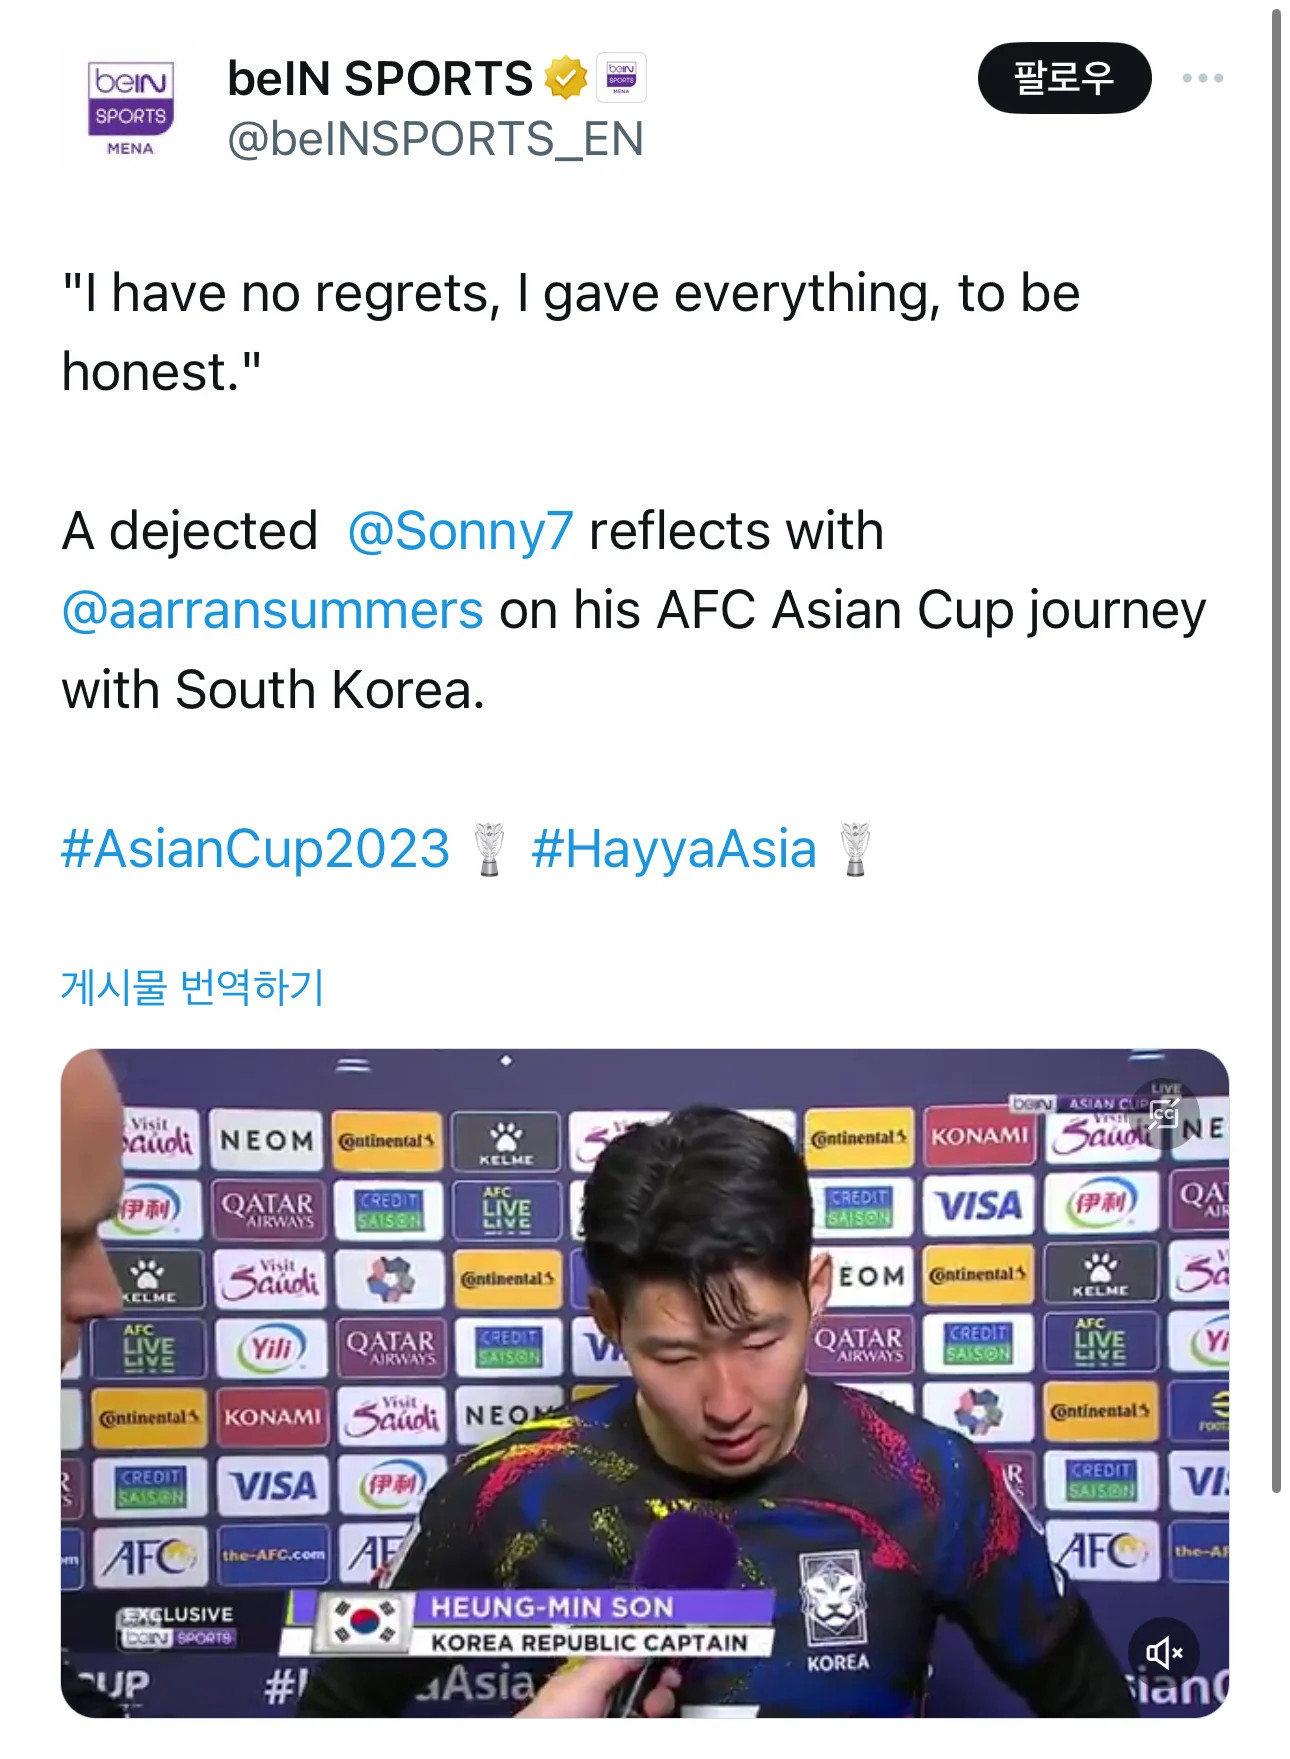
Task: Click the trophy emoji after #HayyaAsia
Action: pyautogui.click(x=855, y=849)
